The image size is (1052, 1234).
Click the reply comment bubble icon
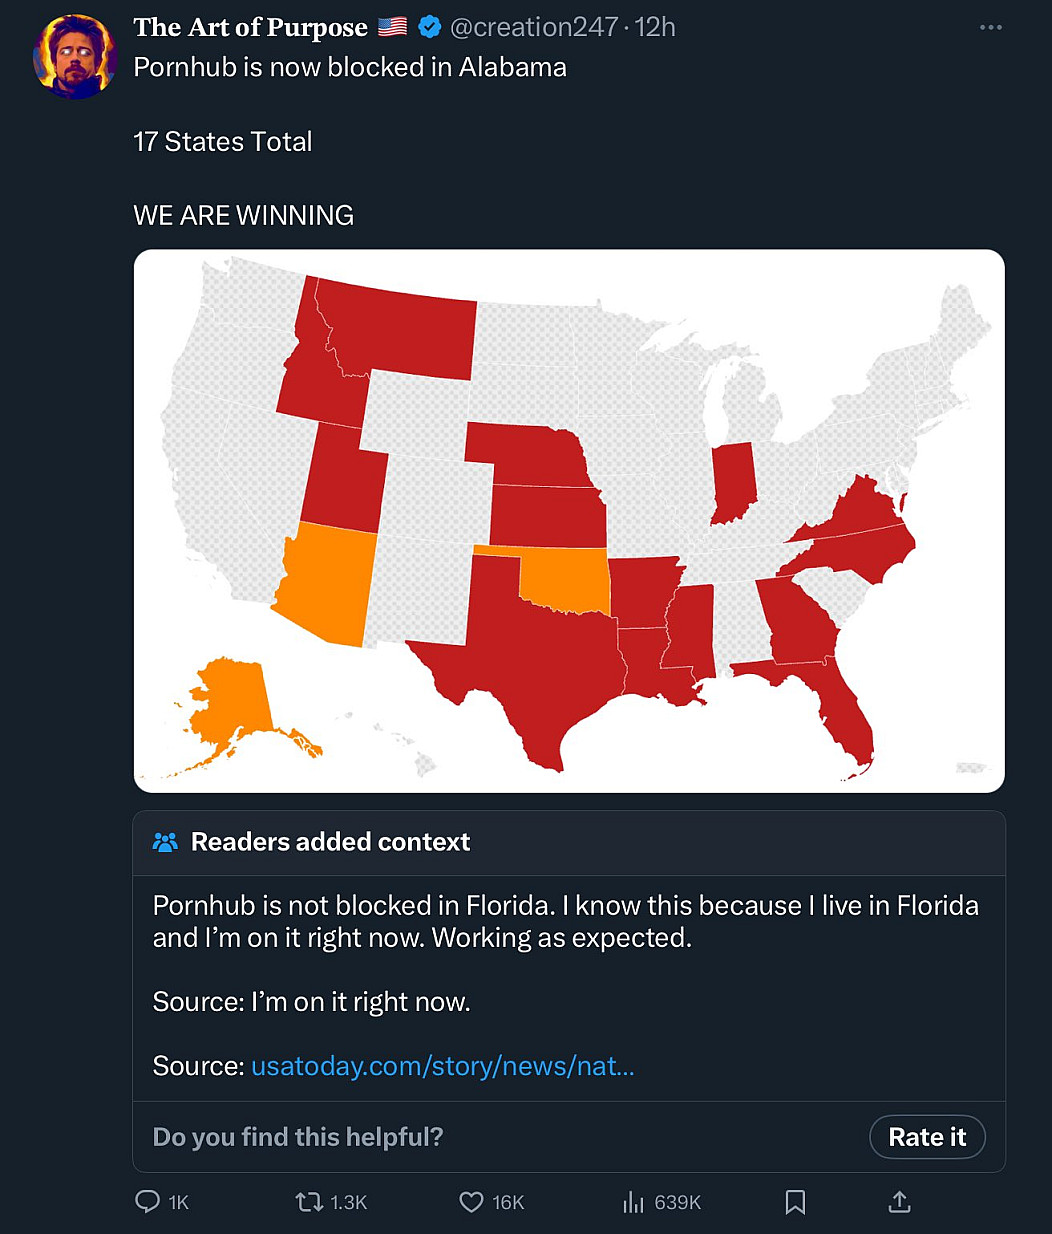tap(147, 1201)
